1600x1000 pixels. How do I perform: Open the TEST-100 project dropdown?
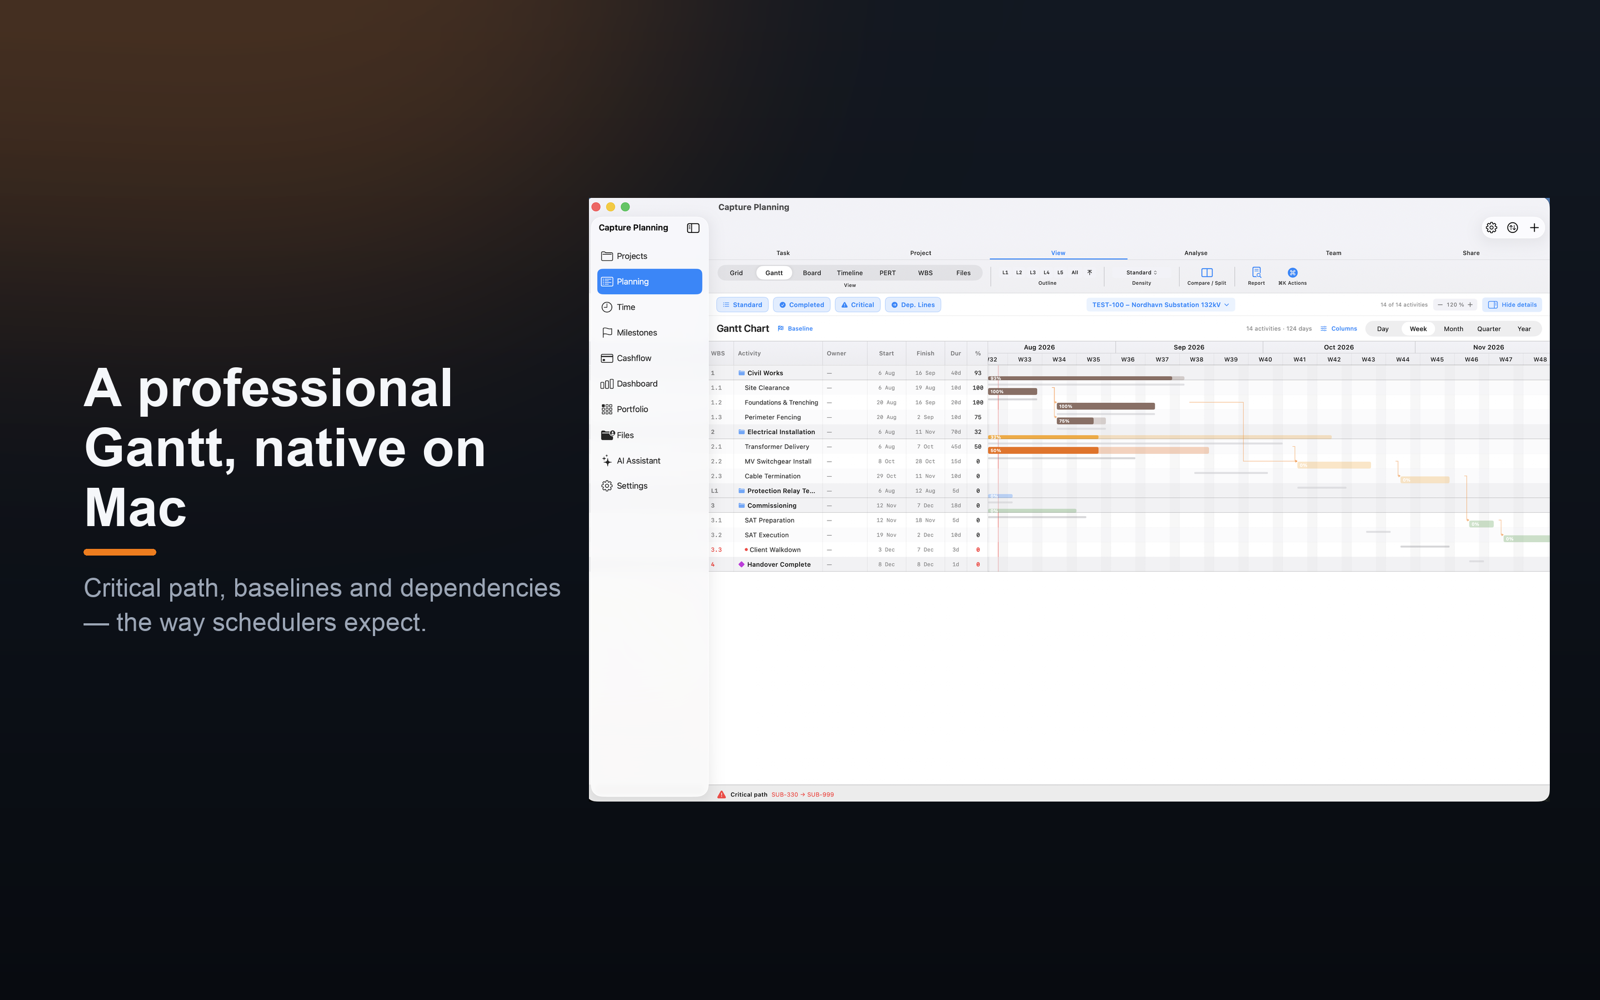1160,305
